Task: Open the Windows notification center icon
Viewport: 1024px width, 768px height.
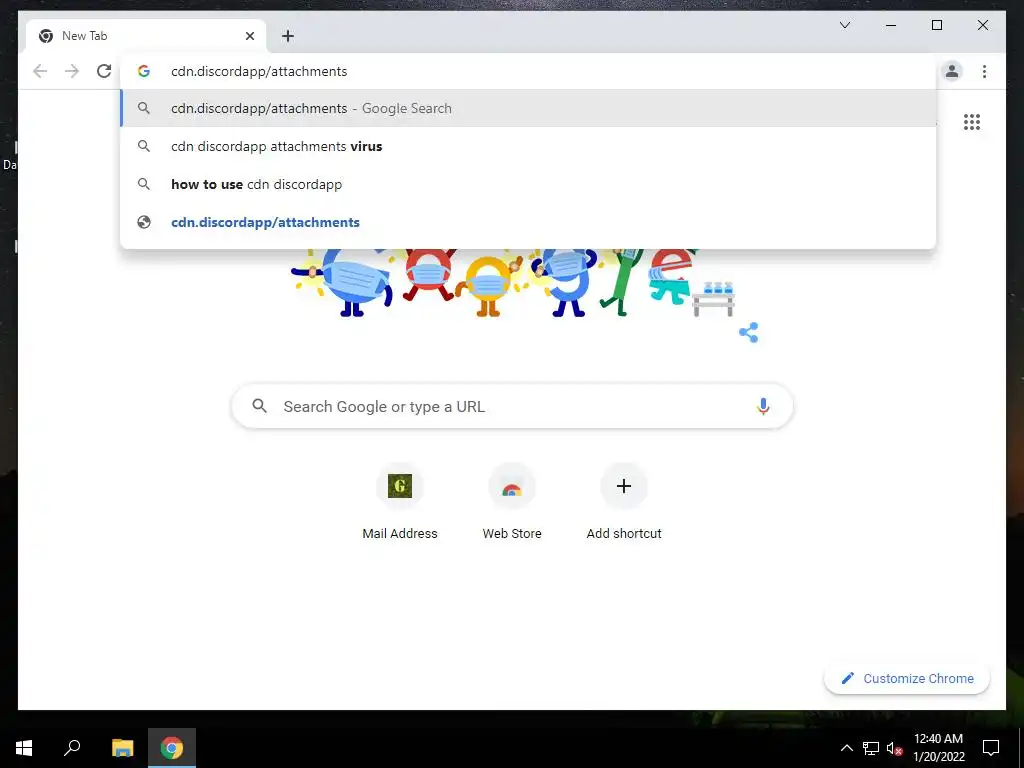Action: (x=991, y=748)
